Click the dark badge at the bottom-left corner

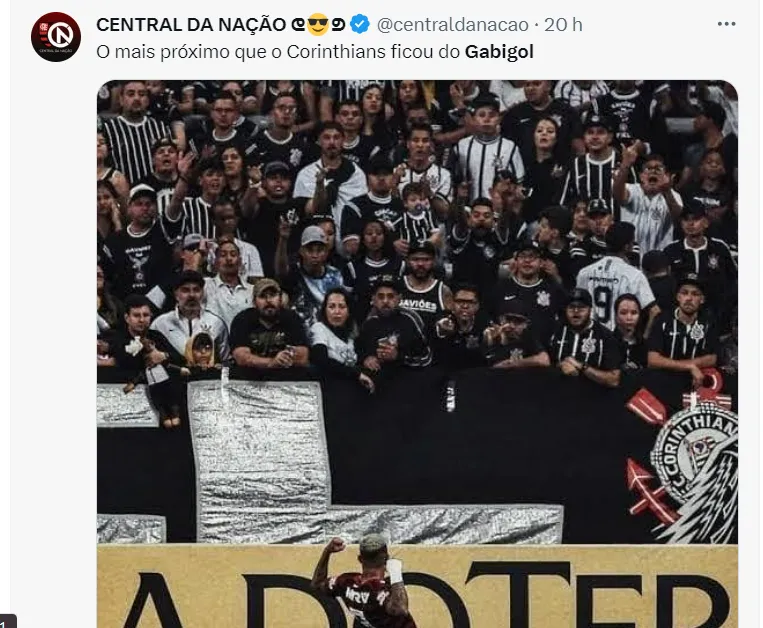pos(8,621)
